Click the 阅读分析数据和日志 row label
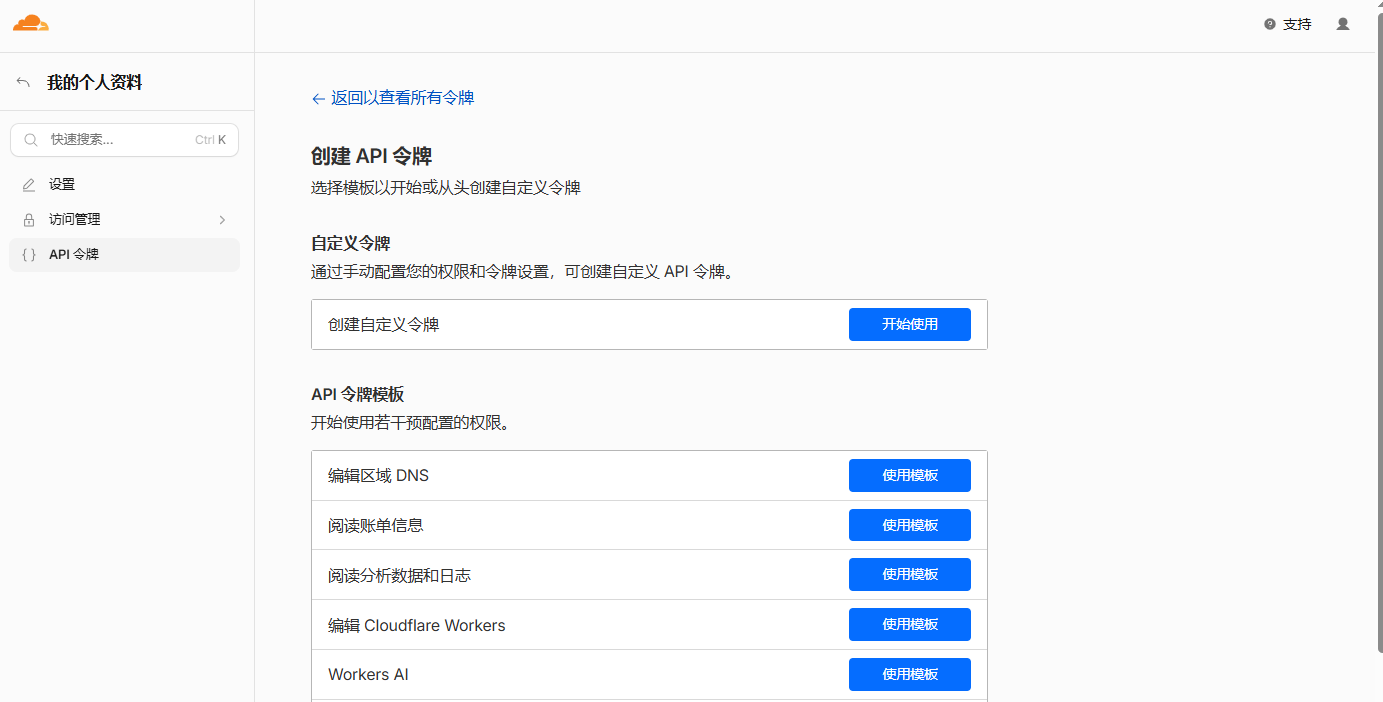This screenshot has width=1383, height=702. click(x=399, y=576)
